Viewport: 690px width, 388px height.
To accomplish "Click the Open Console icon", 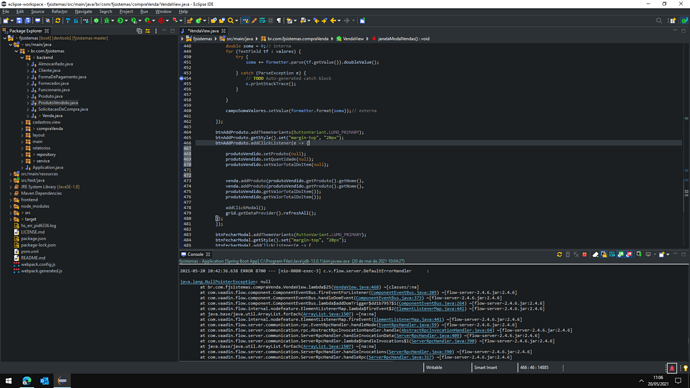I will tap(661, 254).
